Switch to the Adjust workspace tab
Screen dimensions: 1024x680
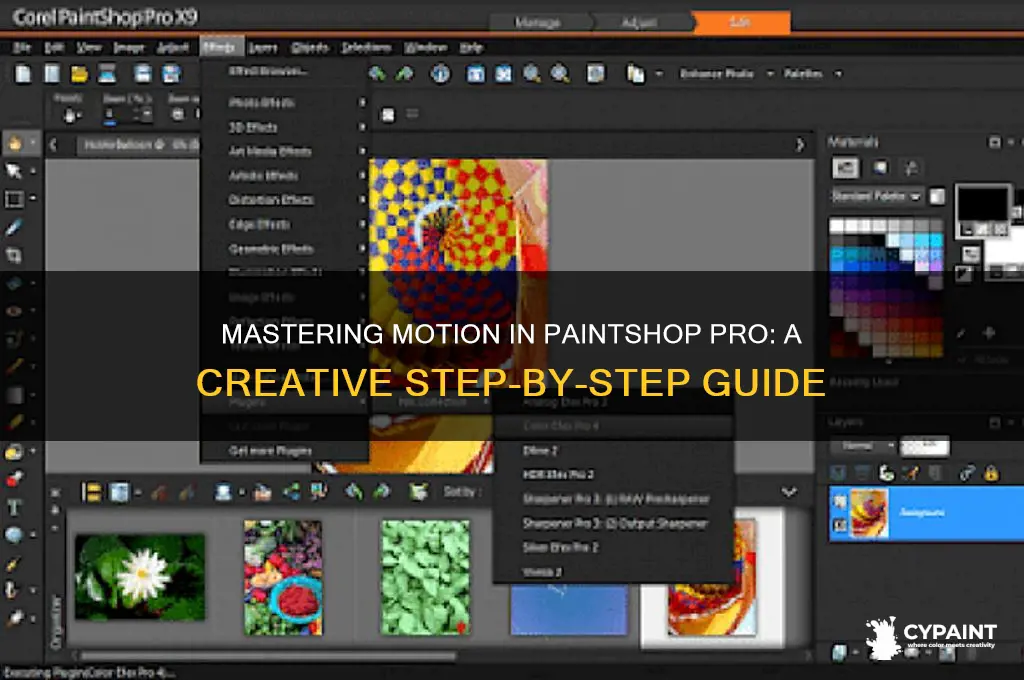639,23
